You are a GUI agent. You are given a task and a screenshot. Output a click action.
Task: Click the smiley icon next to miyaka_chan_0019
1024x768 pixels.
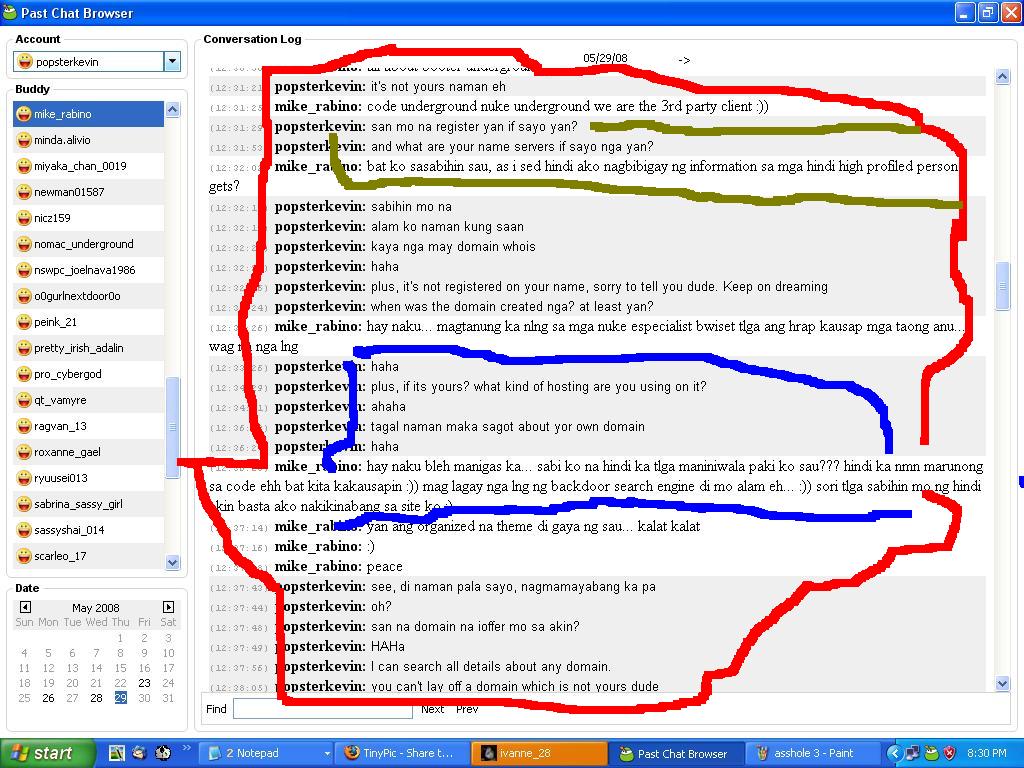click(x=24, y=167)
